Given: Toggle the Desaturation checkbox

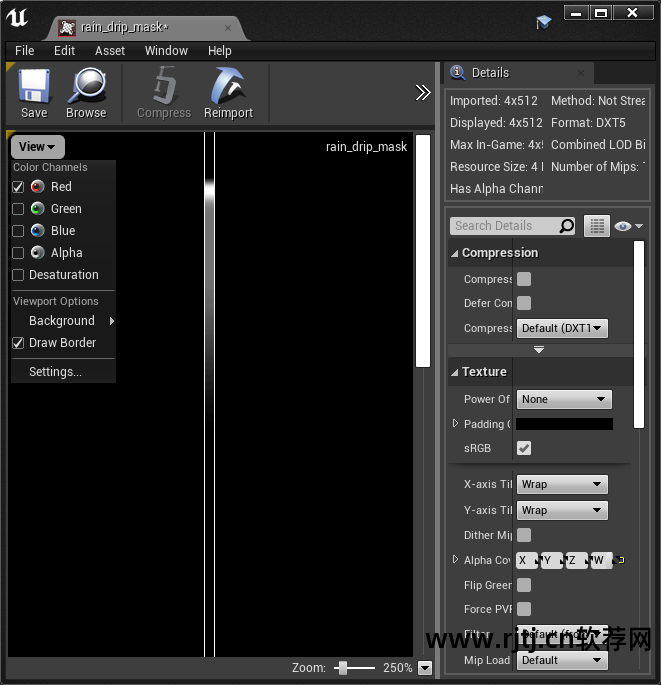Looking at the screenshot, I should click(18, 275).
